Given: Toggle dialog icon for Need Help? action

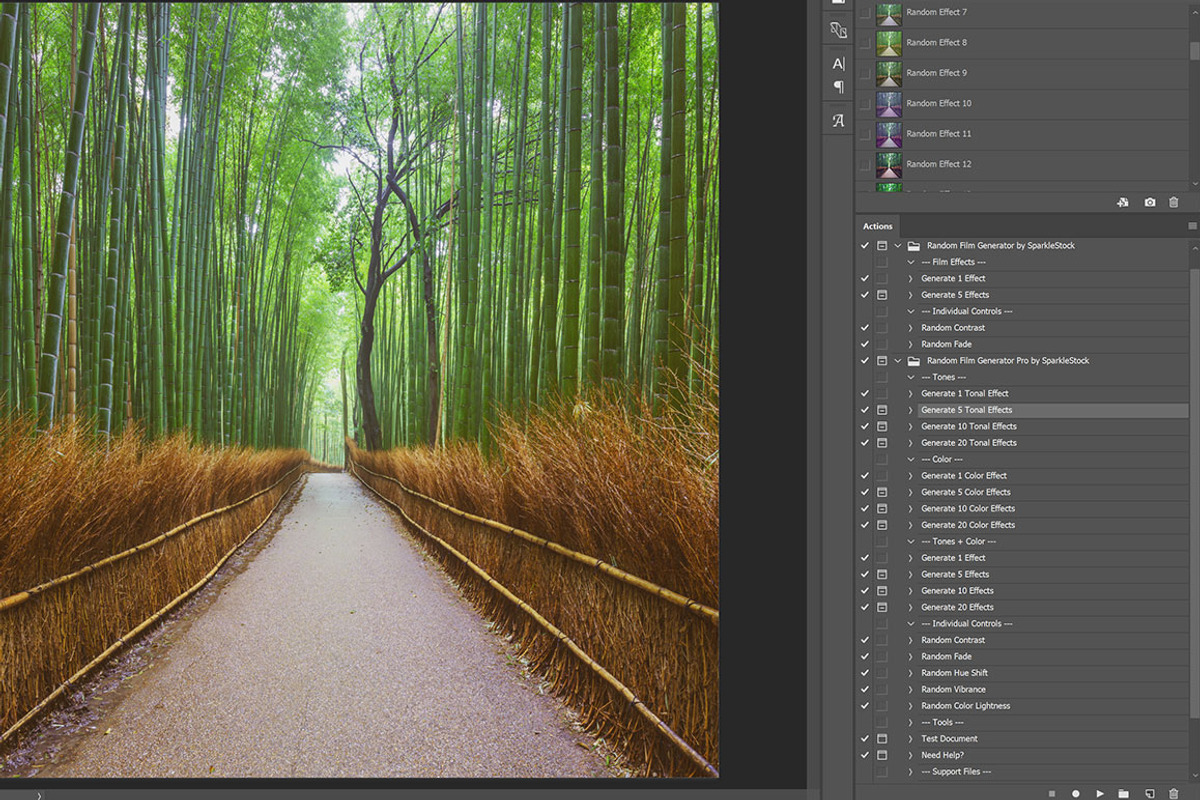Looking at the screenshot, I should pyautogui.click(x=882, y=755).
